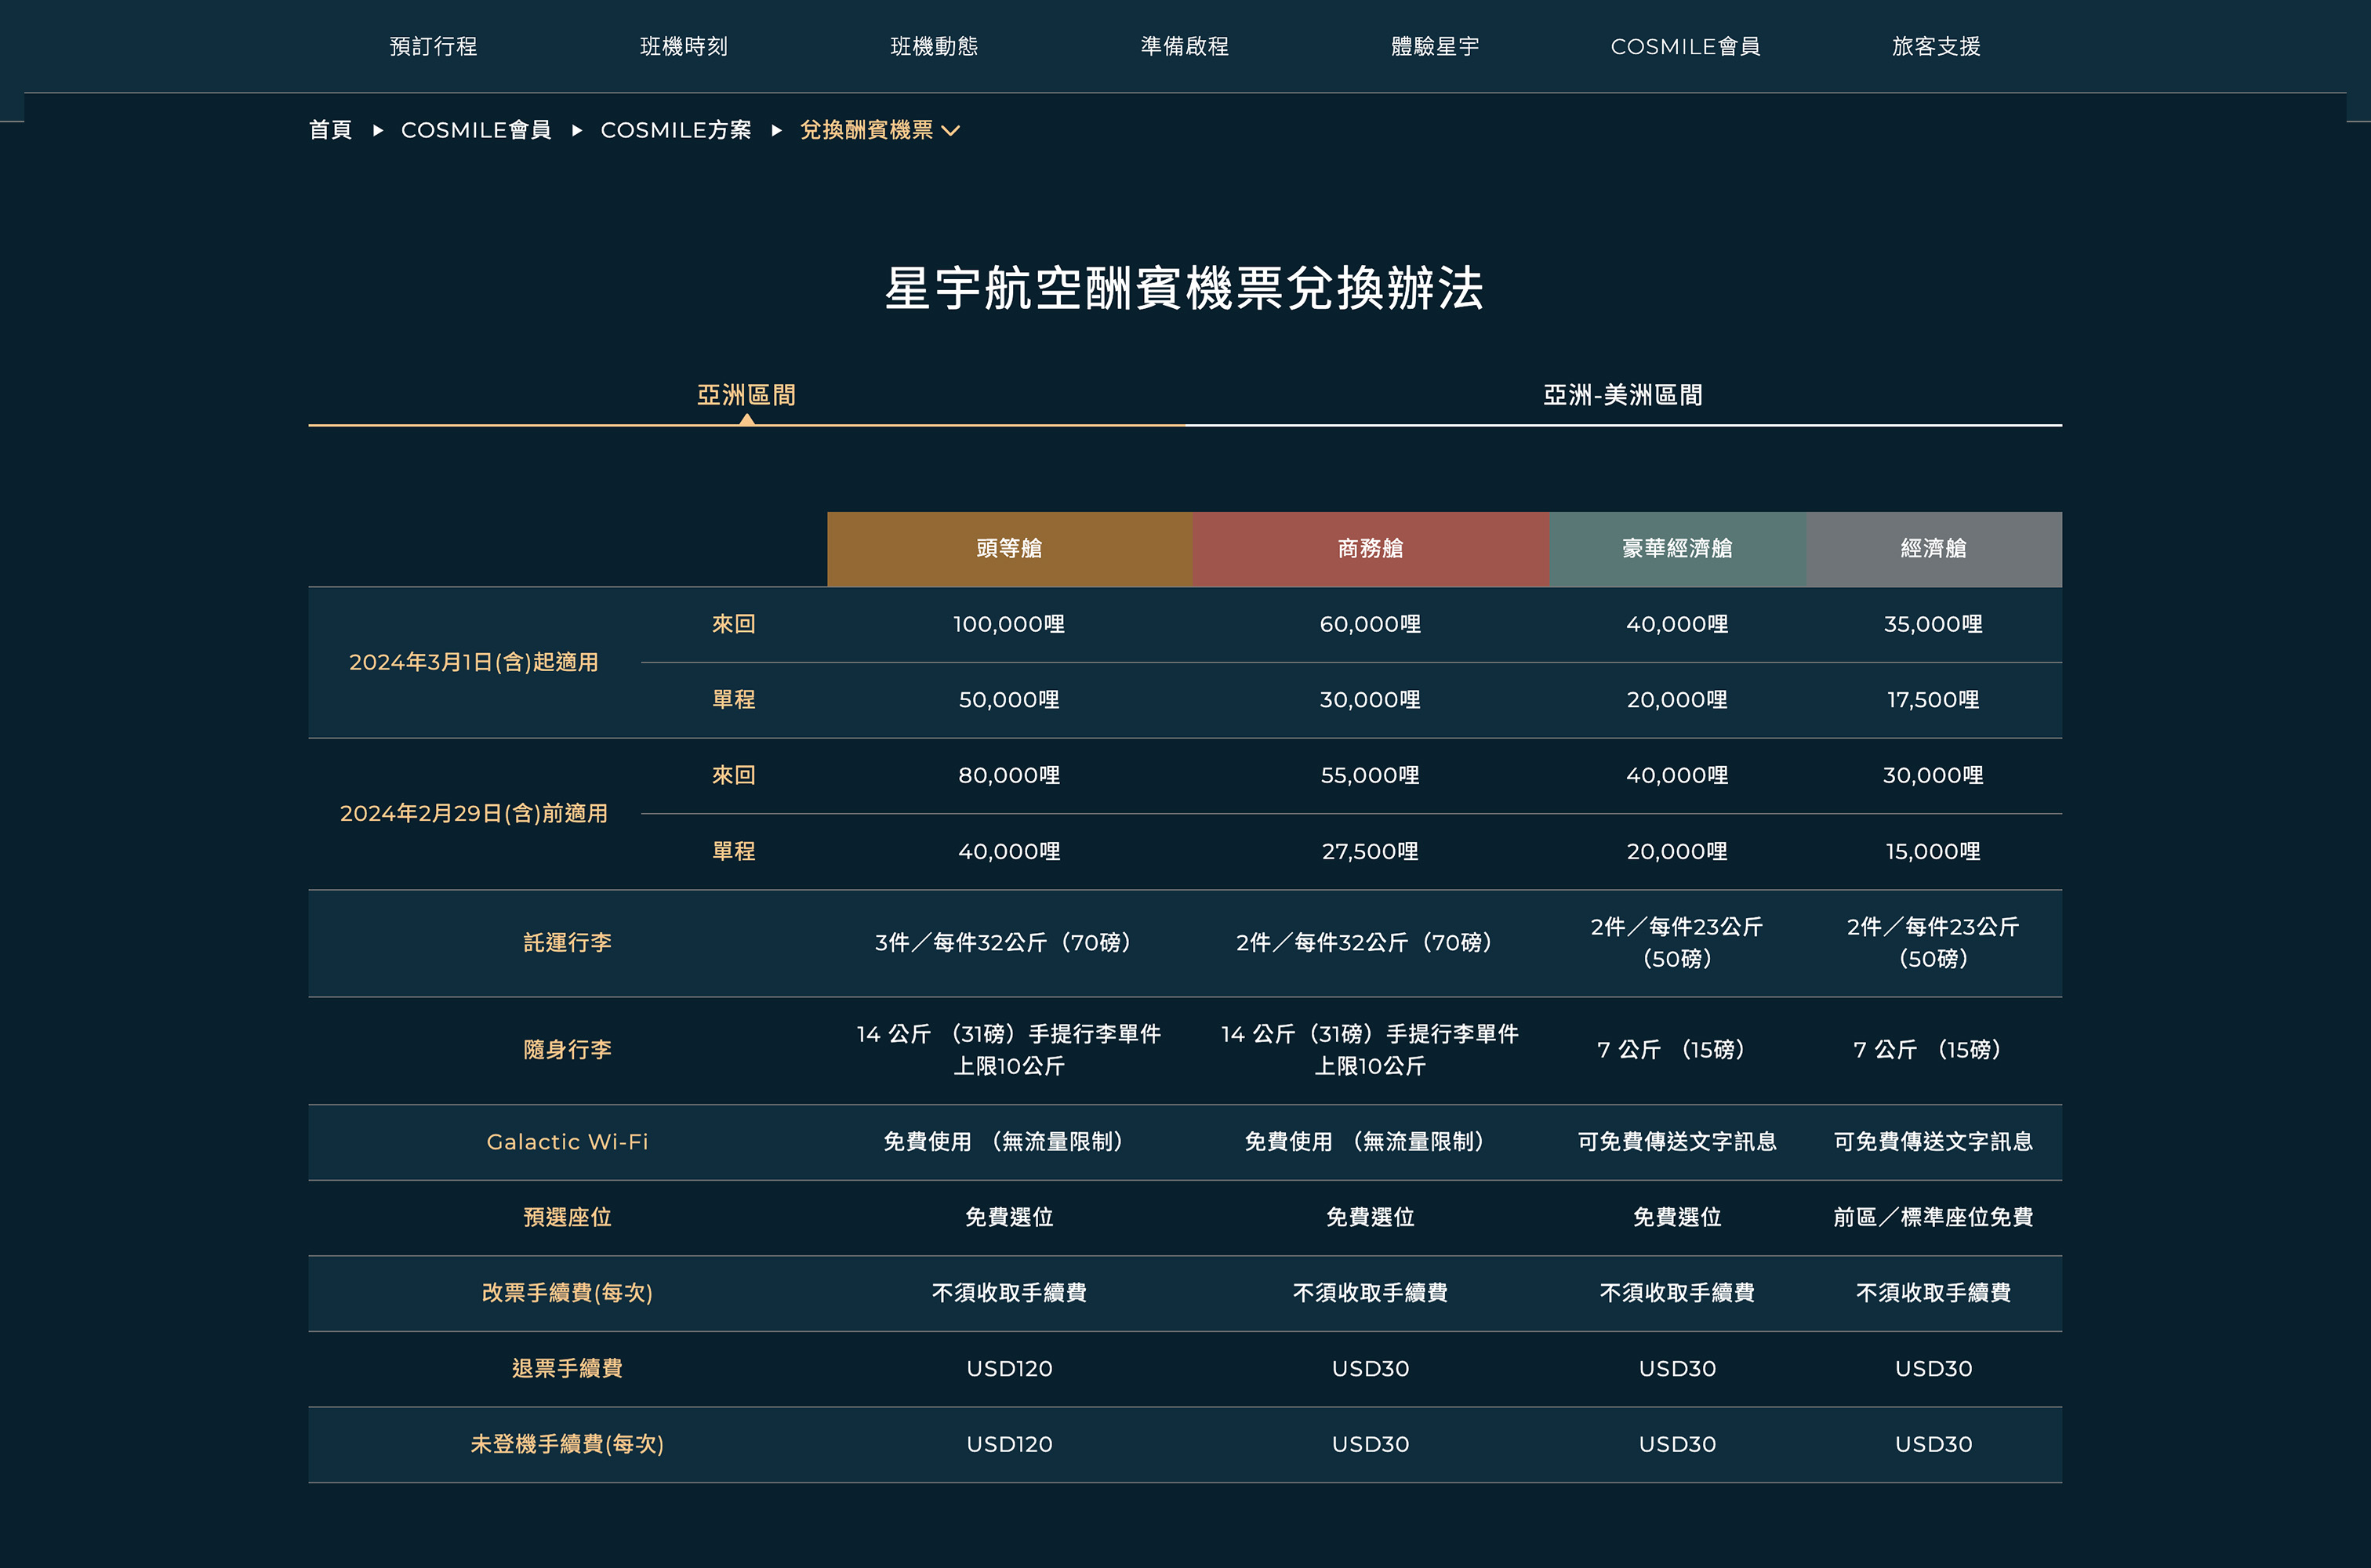Open the 預訂行程 navigation menu

(433, 46)
